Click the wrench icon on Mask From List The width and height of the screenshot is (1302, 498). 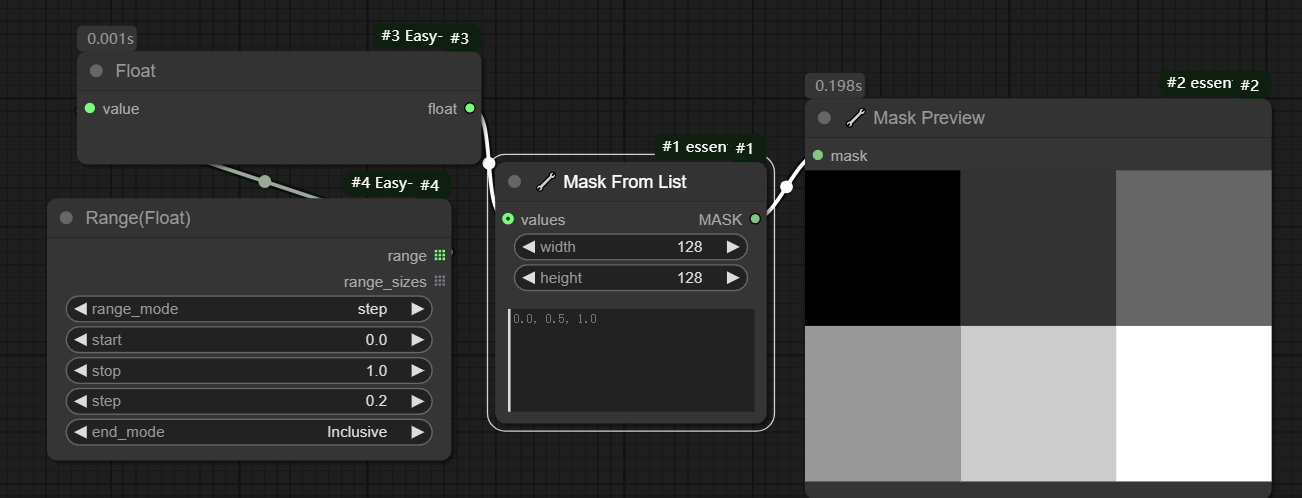545,182
